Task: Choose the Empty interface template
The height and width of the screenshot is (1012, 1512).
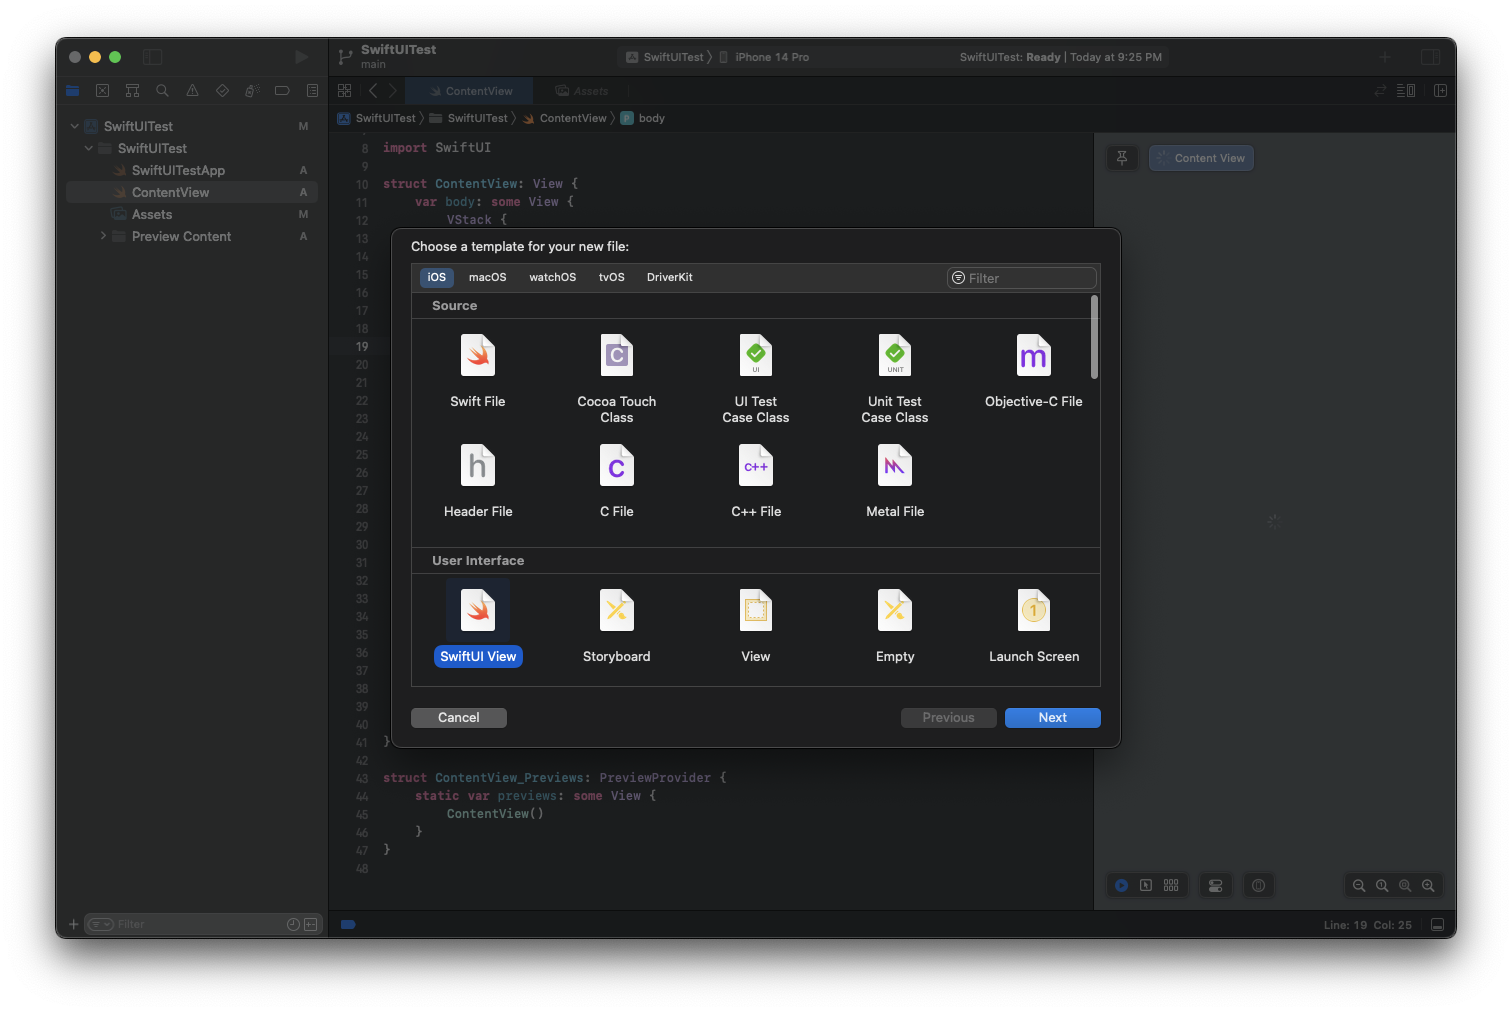Action: tap(895, 626)
